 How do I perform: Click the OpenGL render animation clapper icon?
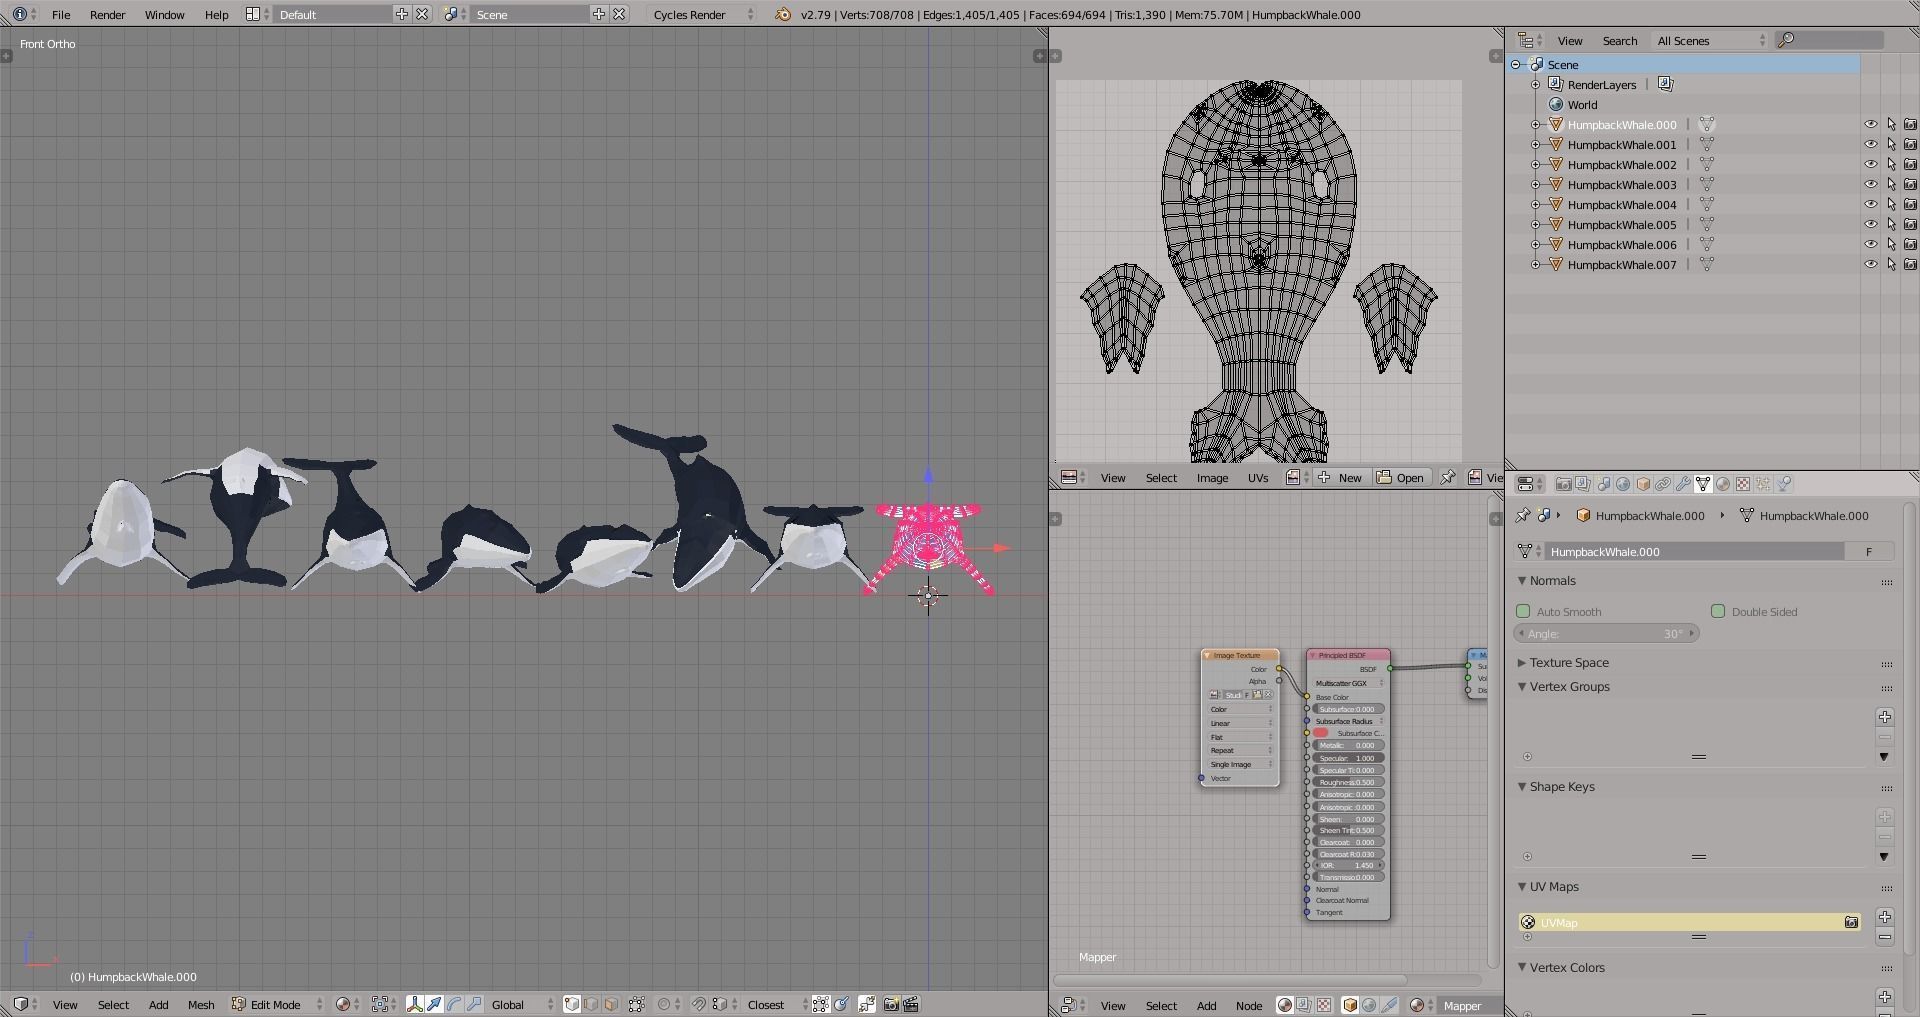[x=911, y=1004]
